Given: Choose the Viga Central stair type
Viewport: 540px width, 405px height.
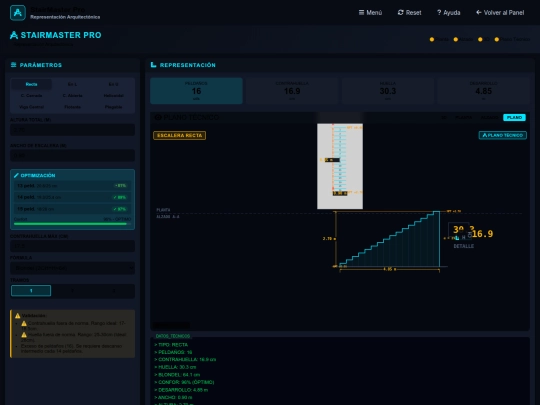Looking at the screenshot, I should pos(31,107).
